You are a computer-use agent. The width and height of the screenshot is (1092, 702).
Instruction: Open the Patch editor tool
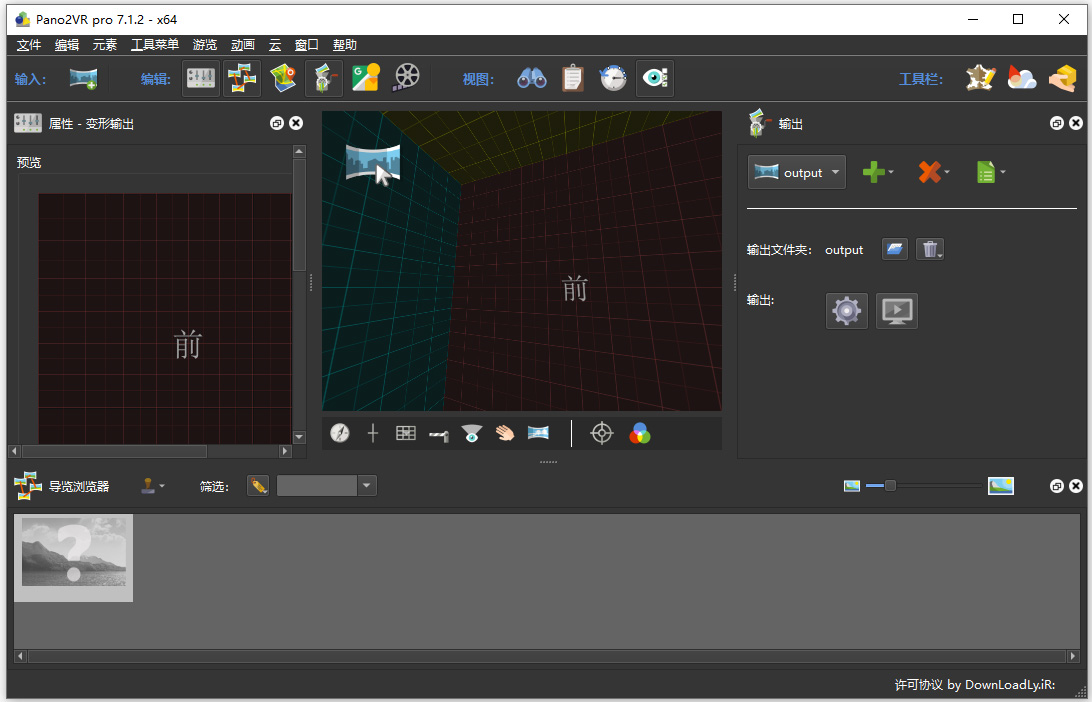click(x=323, y=78)
